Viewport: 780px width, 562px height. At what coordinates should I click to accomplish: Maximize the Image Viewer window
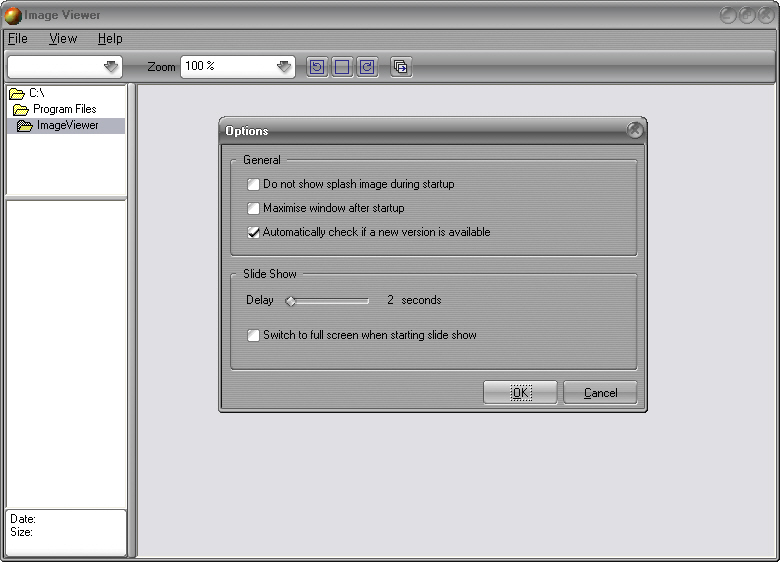[747, 15]
